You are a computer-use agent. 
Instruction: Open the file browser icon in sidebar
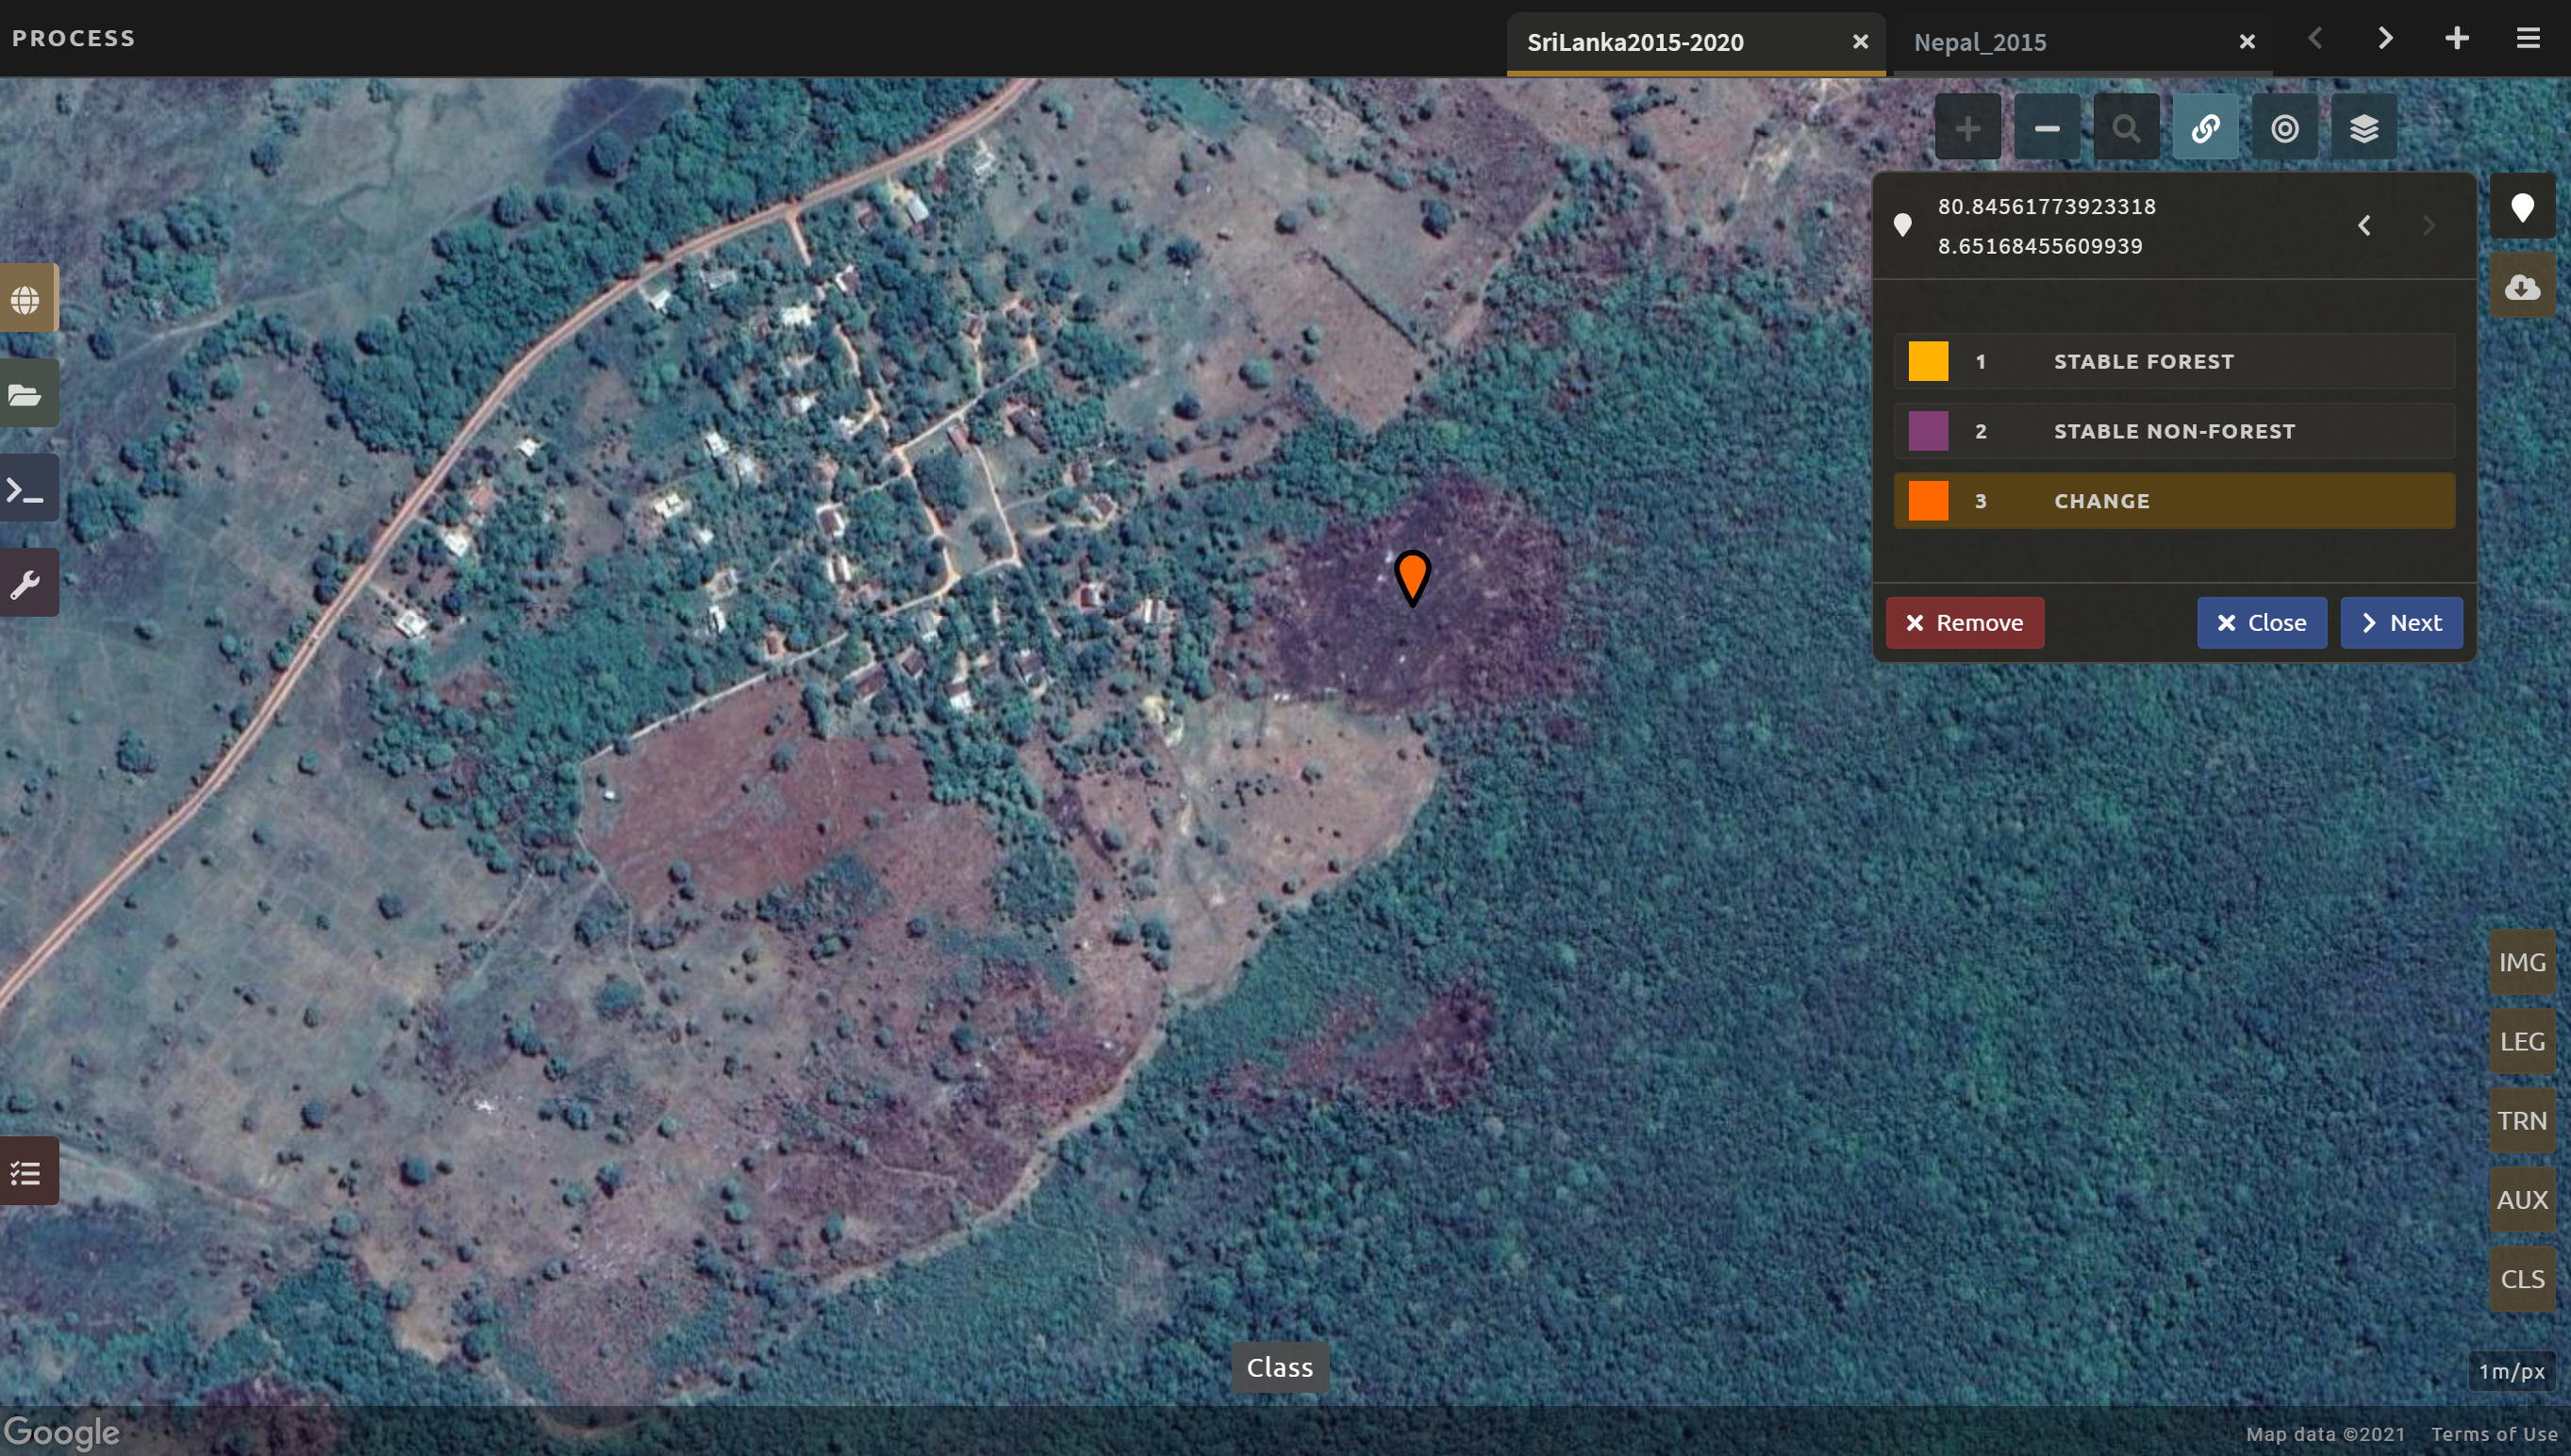tap(27, 393)
